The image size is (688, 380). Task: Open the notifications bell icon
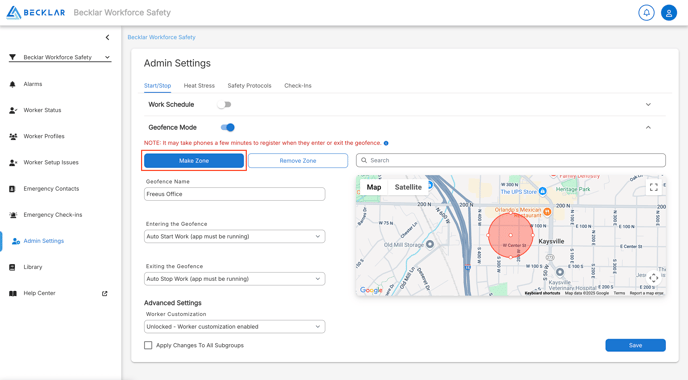(646, 13)
